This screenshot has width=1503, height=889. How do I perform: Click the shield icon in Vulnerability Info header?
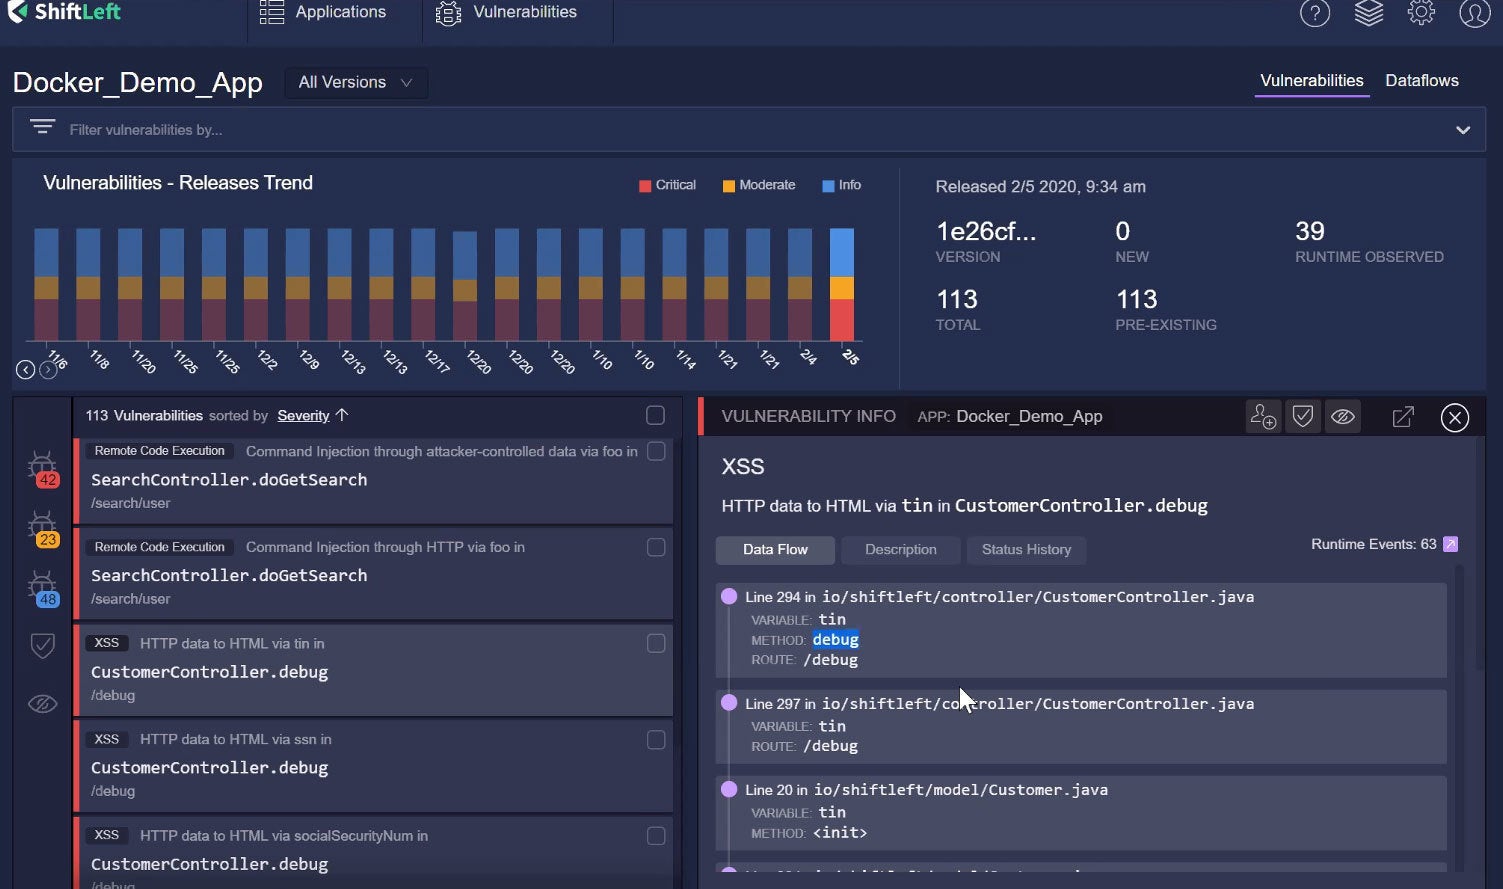coord(1302,416)
